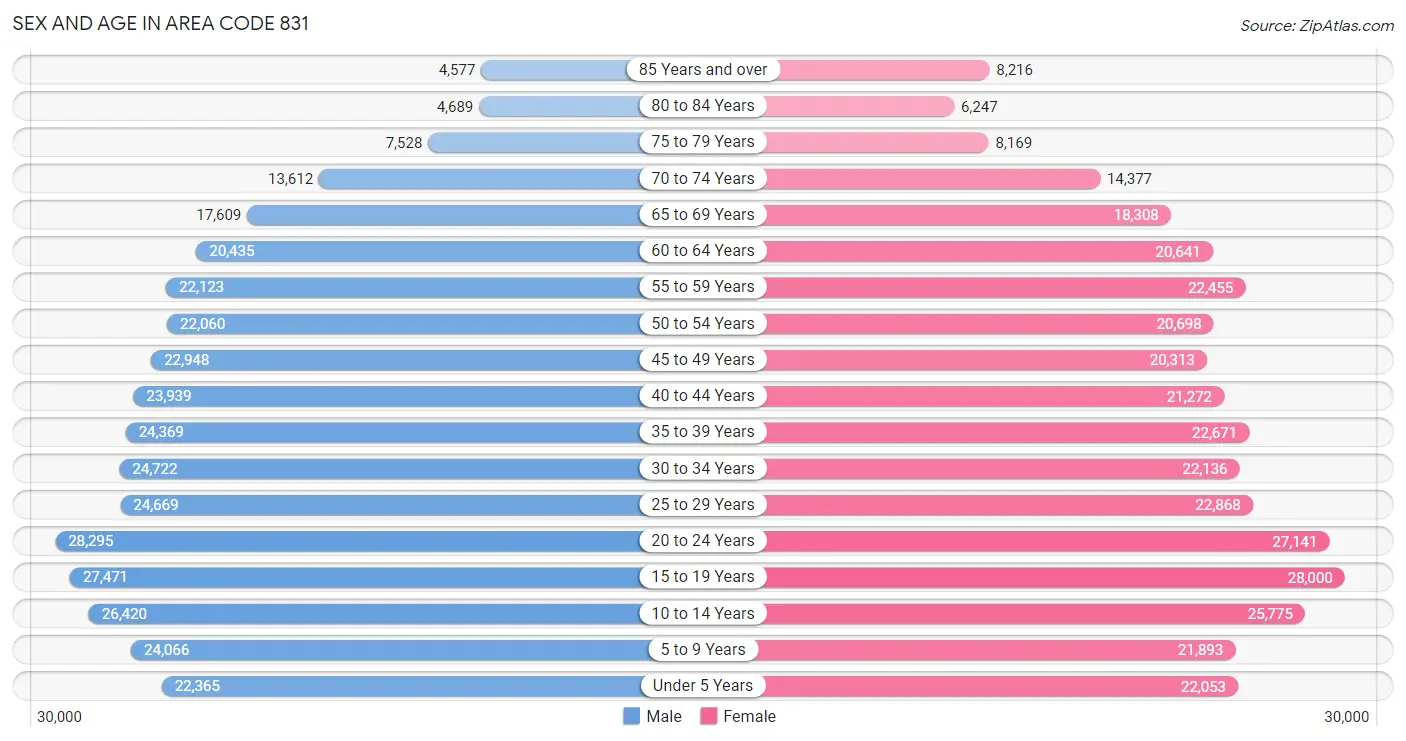
Task: Click the pink Female legend swatch
Action: tap(709, 716)
